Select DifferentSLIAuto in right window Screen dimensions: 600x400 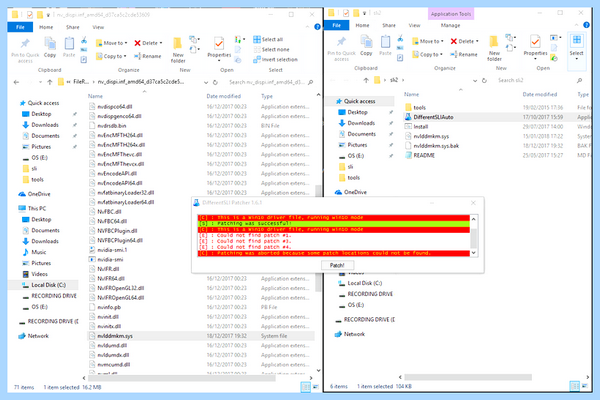point(498,117)
